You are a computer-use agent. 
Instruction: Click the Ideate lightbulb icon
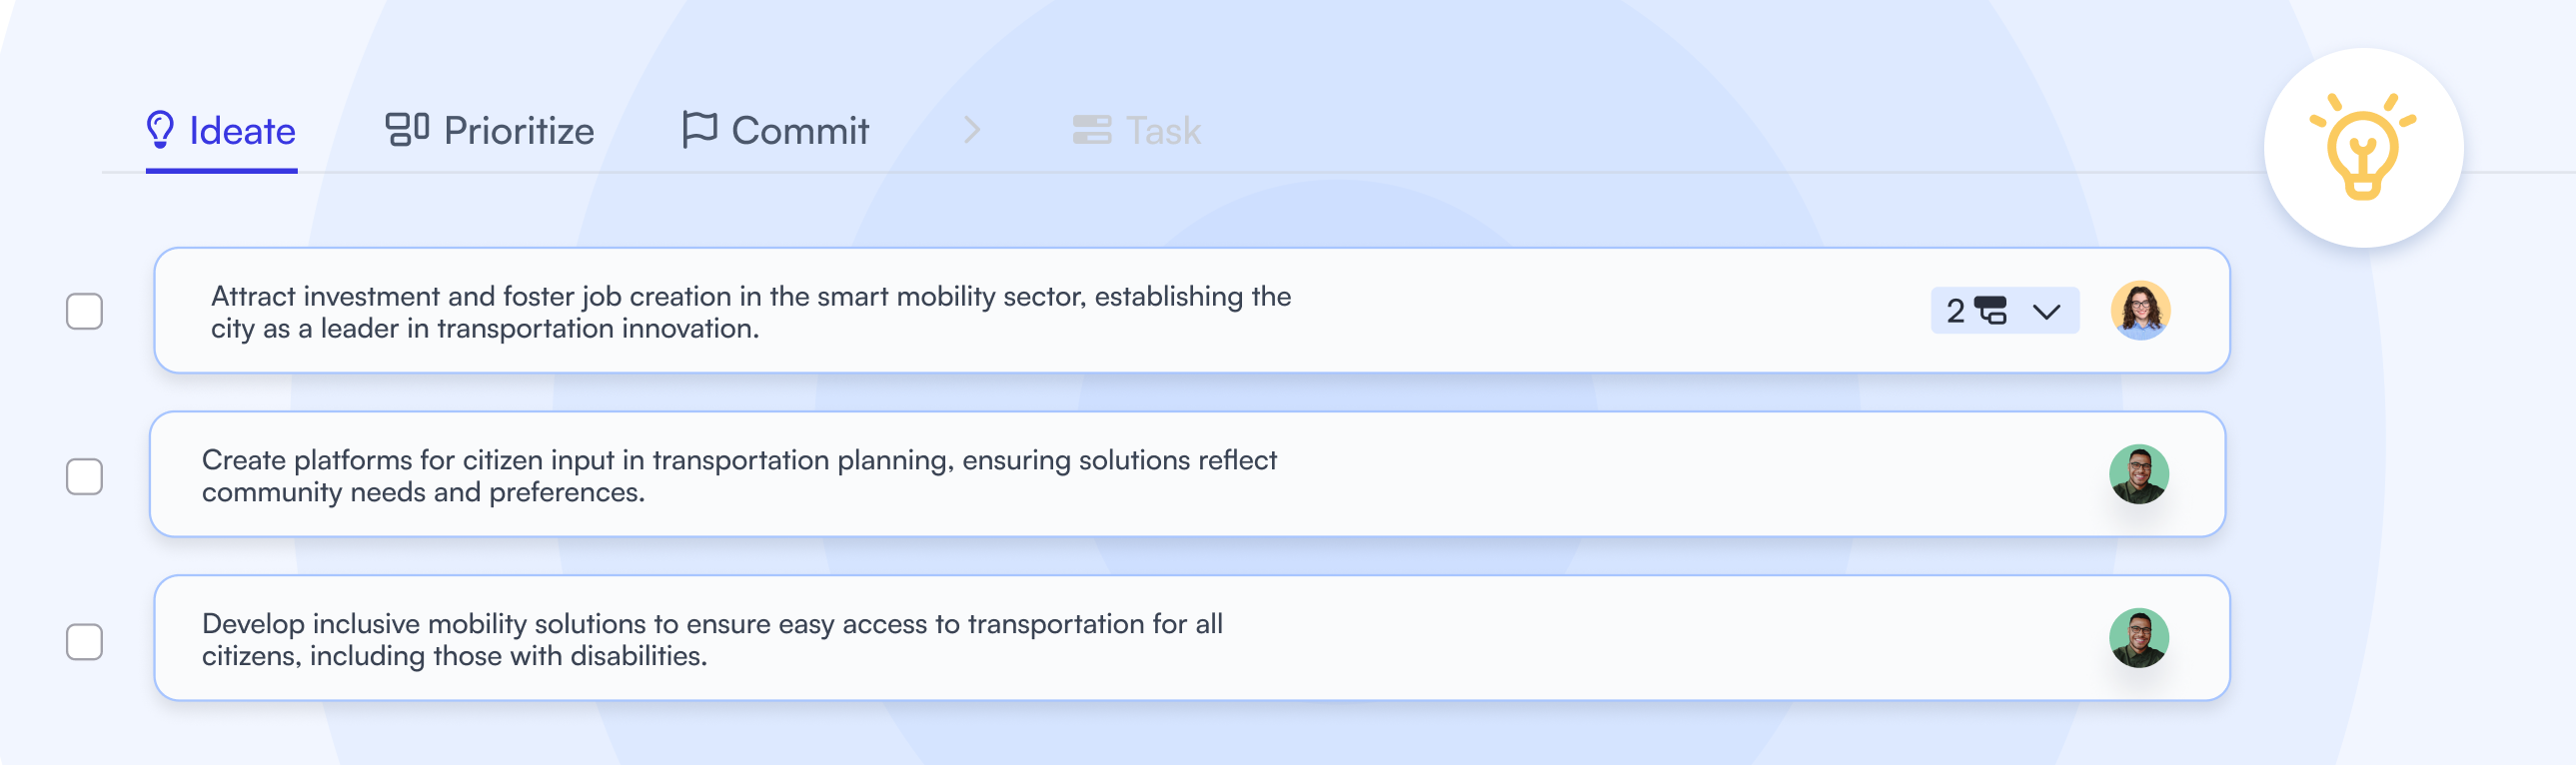click(x=161, y=130)
